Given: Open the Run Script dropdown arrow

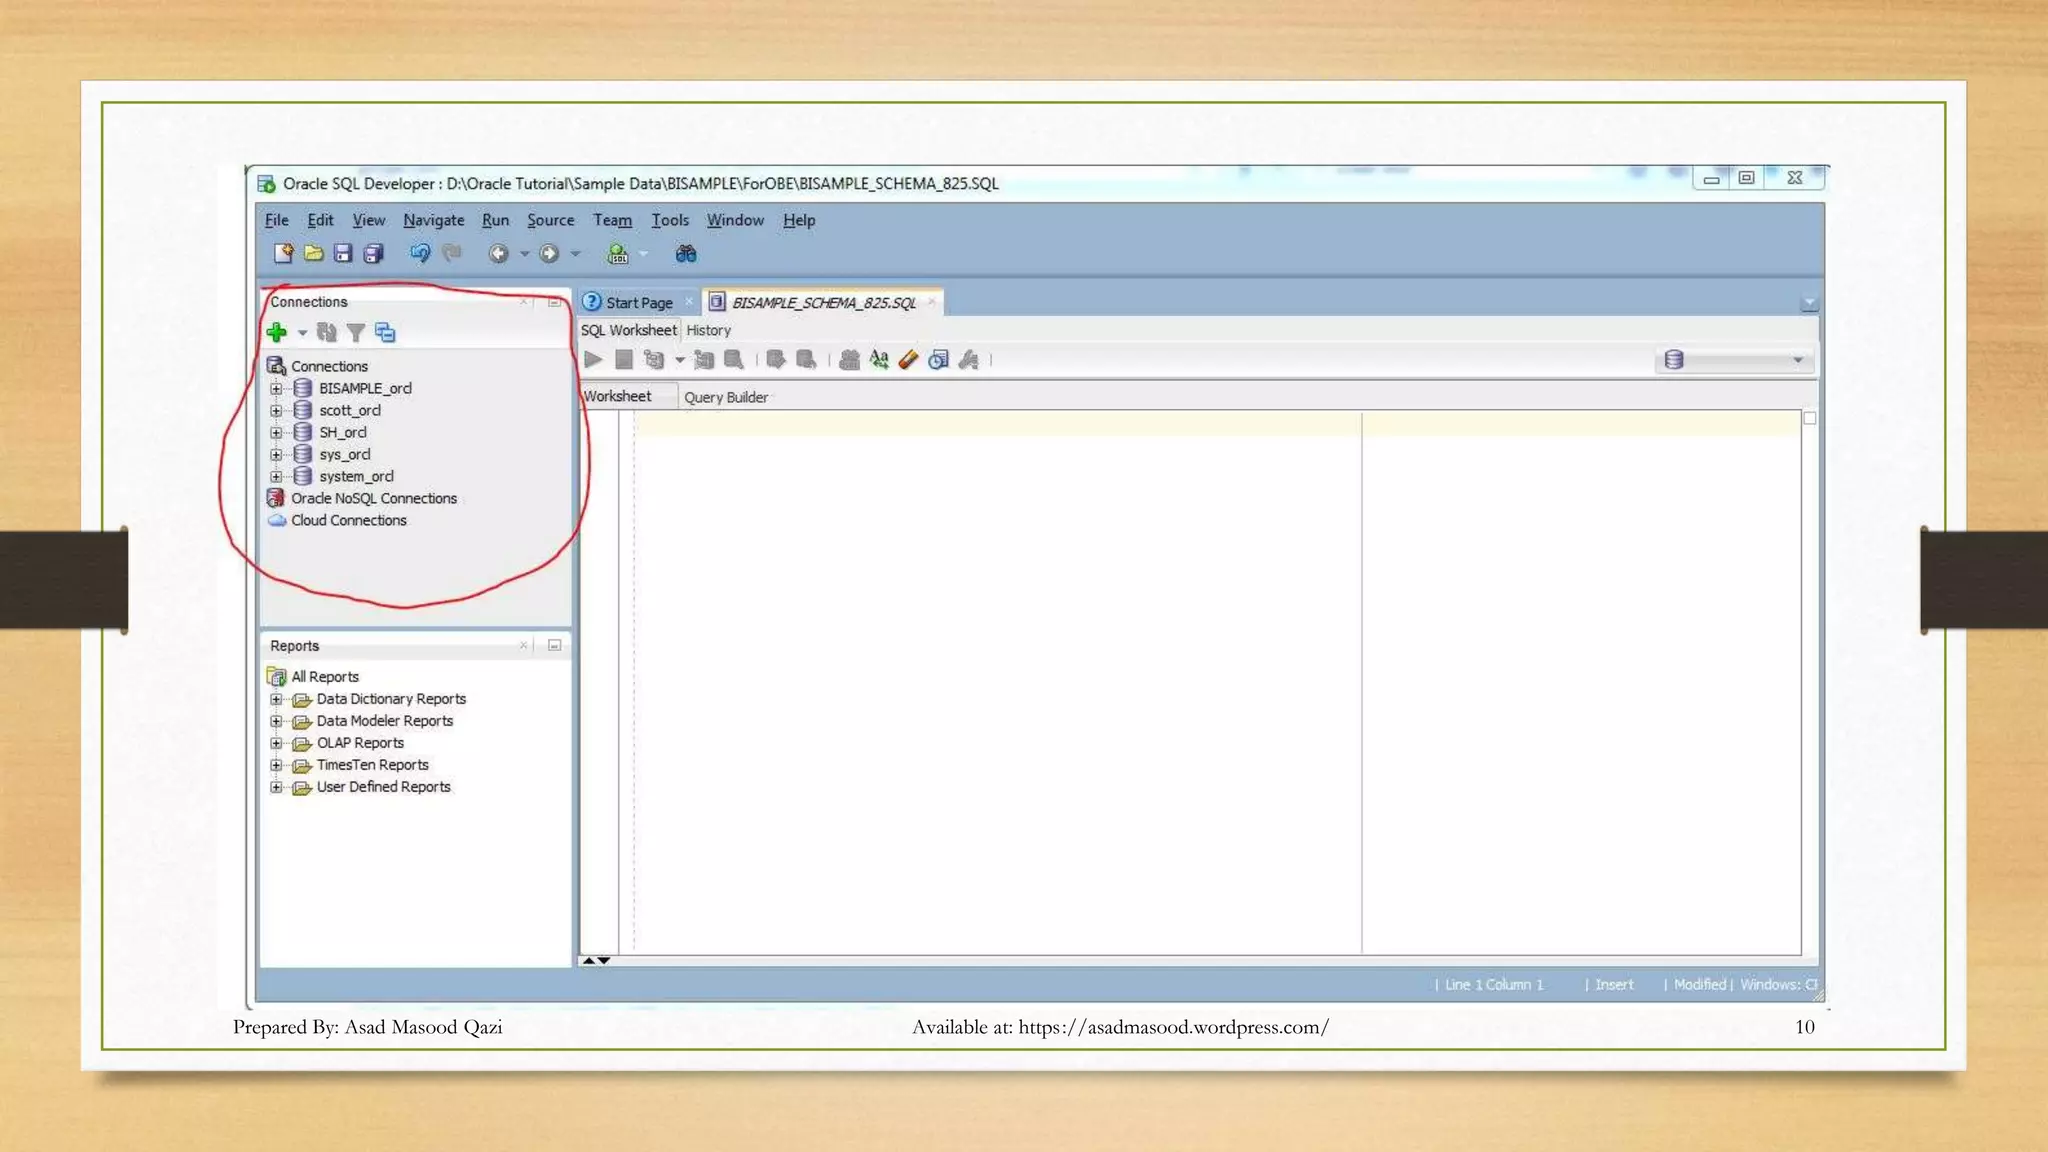Looking at the screenshot, I should pos(680,360).
